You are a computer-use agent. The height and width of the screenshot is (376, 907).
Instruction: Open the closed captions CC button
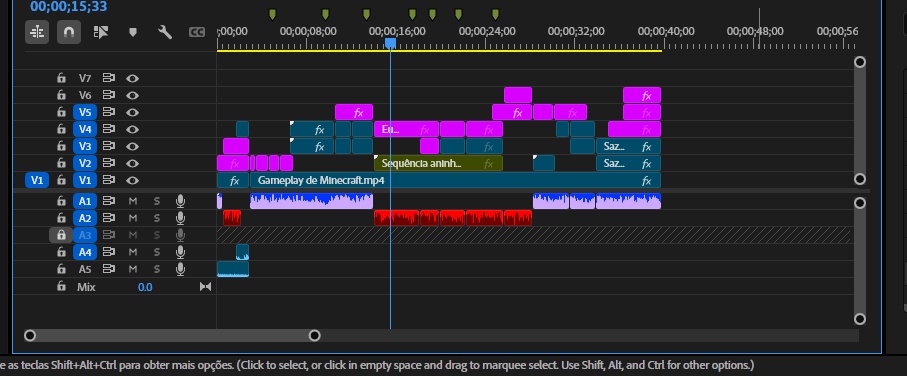[197, 32]
